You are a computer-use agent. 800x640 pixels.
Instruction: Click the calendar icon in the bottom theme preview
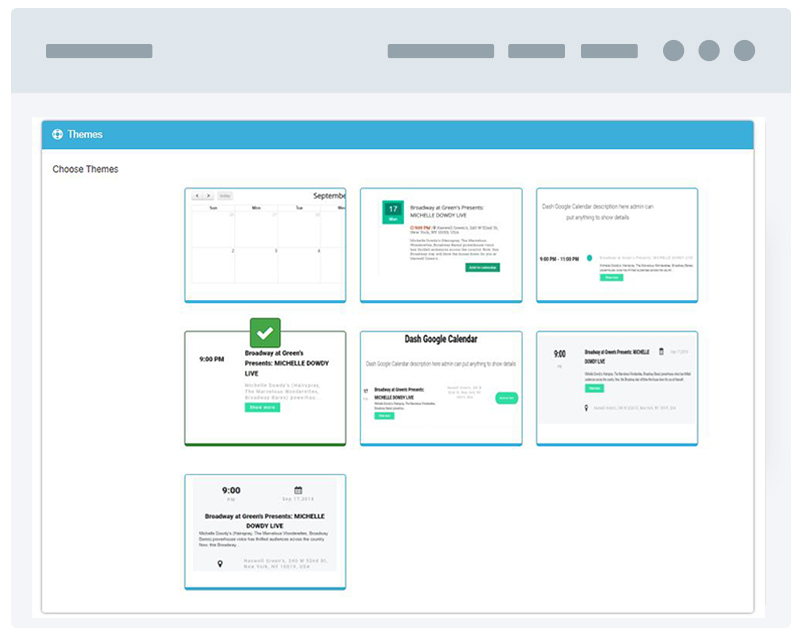pos(298,490)
